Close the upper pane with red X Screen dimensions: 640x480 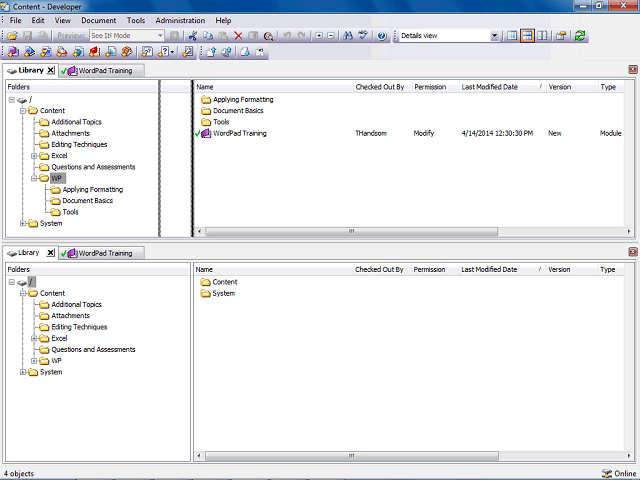633,70
